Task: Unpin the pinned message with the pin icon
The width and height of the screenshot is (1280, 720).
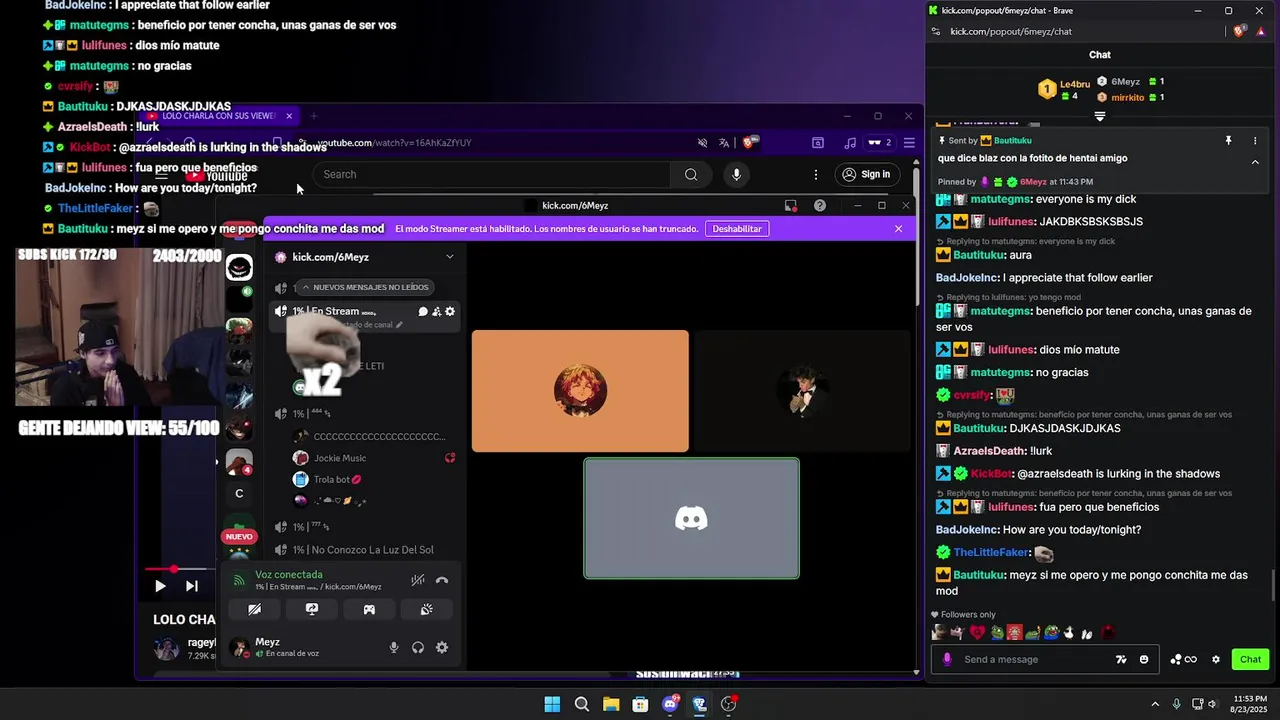Action: [x=1228, y=141]
